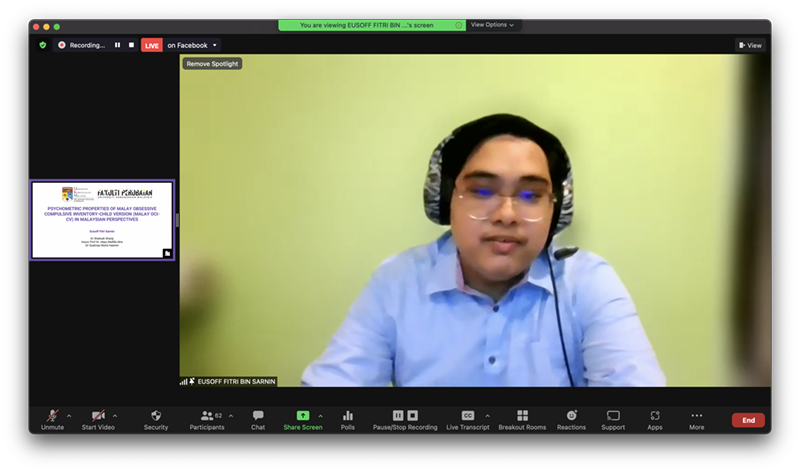The width and height of the screenshot is (800, 472).
Task: Click the red End meeting button
Action: (748, 420)
